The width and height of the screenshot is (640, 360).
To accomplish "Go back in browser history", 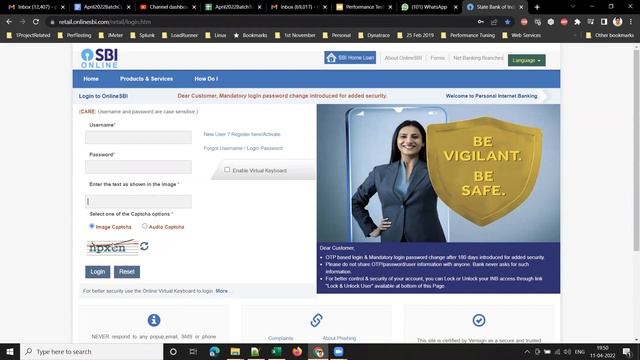I will (9, 22).
